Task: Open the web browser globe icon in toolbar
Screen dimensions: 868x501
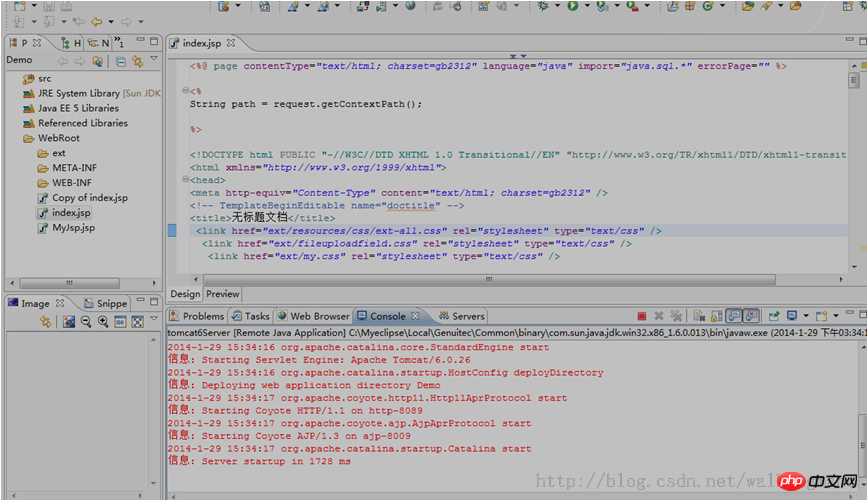Action: tap(411, 6)
